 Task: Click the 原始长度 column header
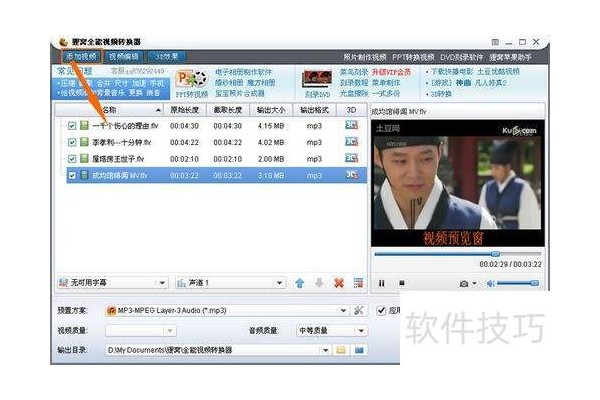point(184,110)
